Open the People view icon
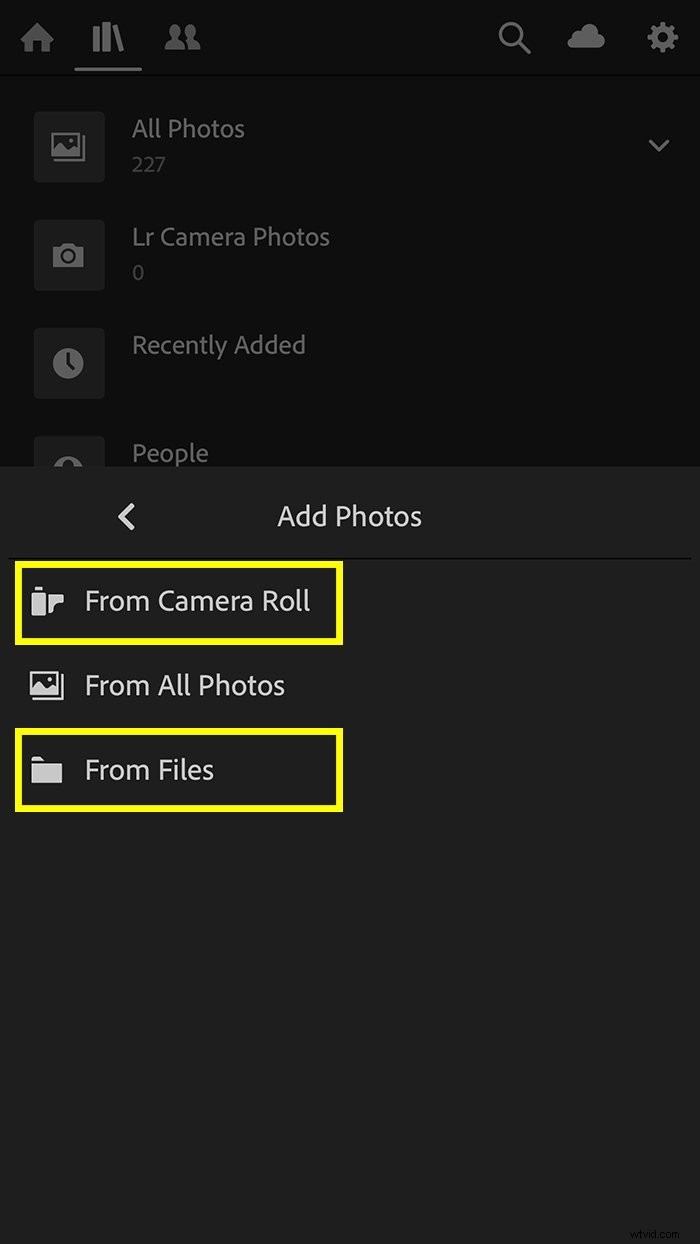700x1244 pixels. [x=182, y=38]
